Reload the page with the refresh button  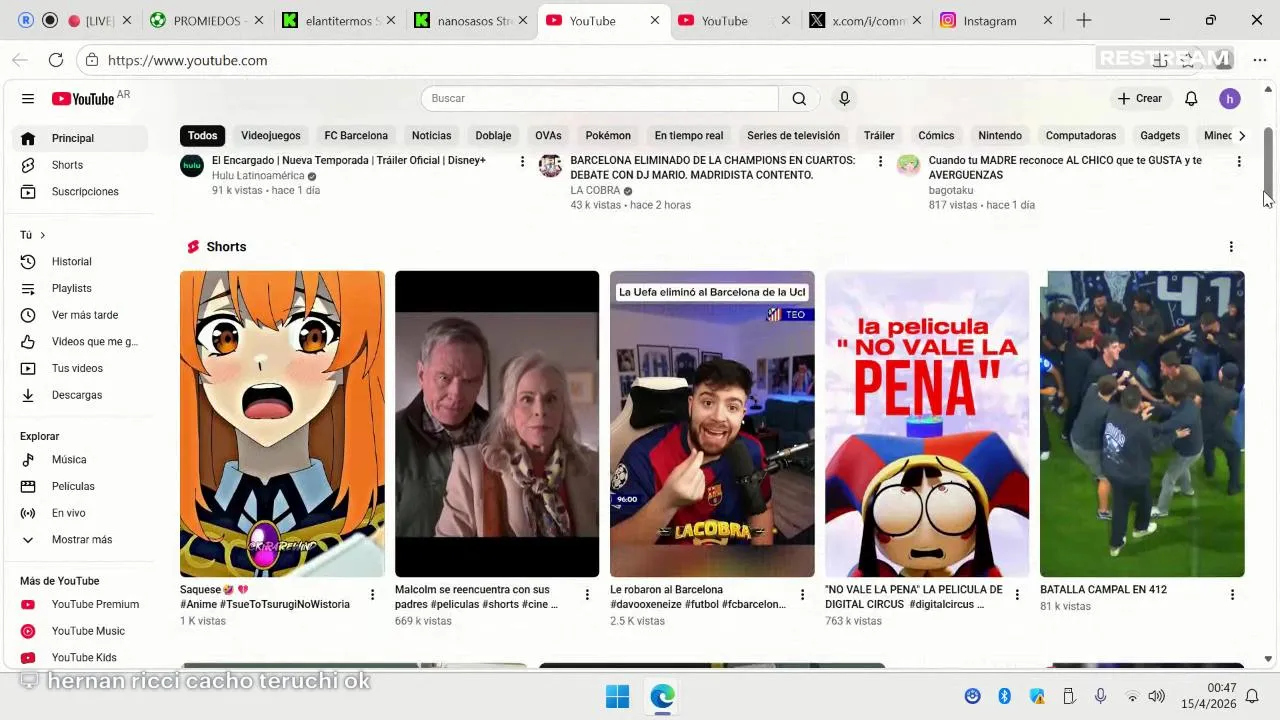click(56, 60)
